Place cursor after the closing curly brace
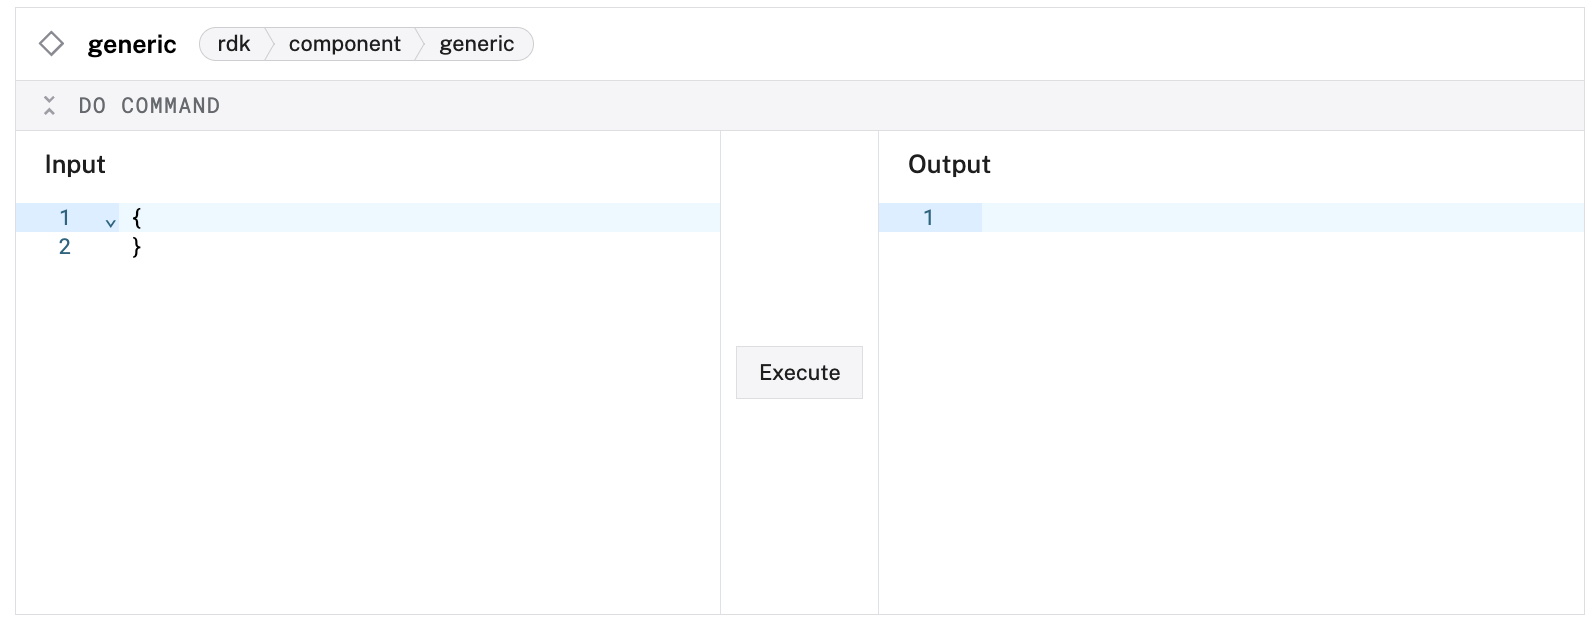 tap(143, 247)
